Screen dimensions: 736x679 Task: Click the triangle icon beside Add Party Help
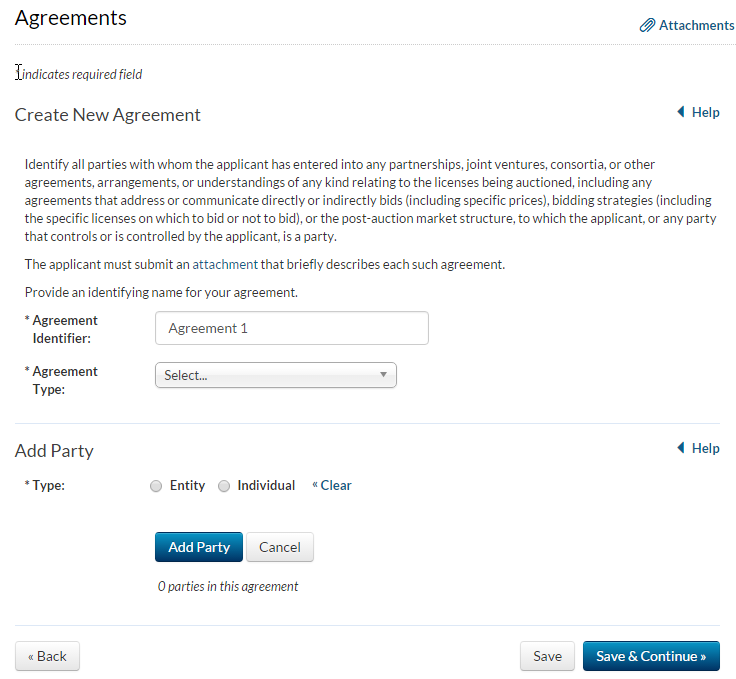(681, 448)
